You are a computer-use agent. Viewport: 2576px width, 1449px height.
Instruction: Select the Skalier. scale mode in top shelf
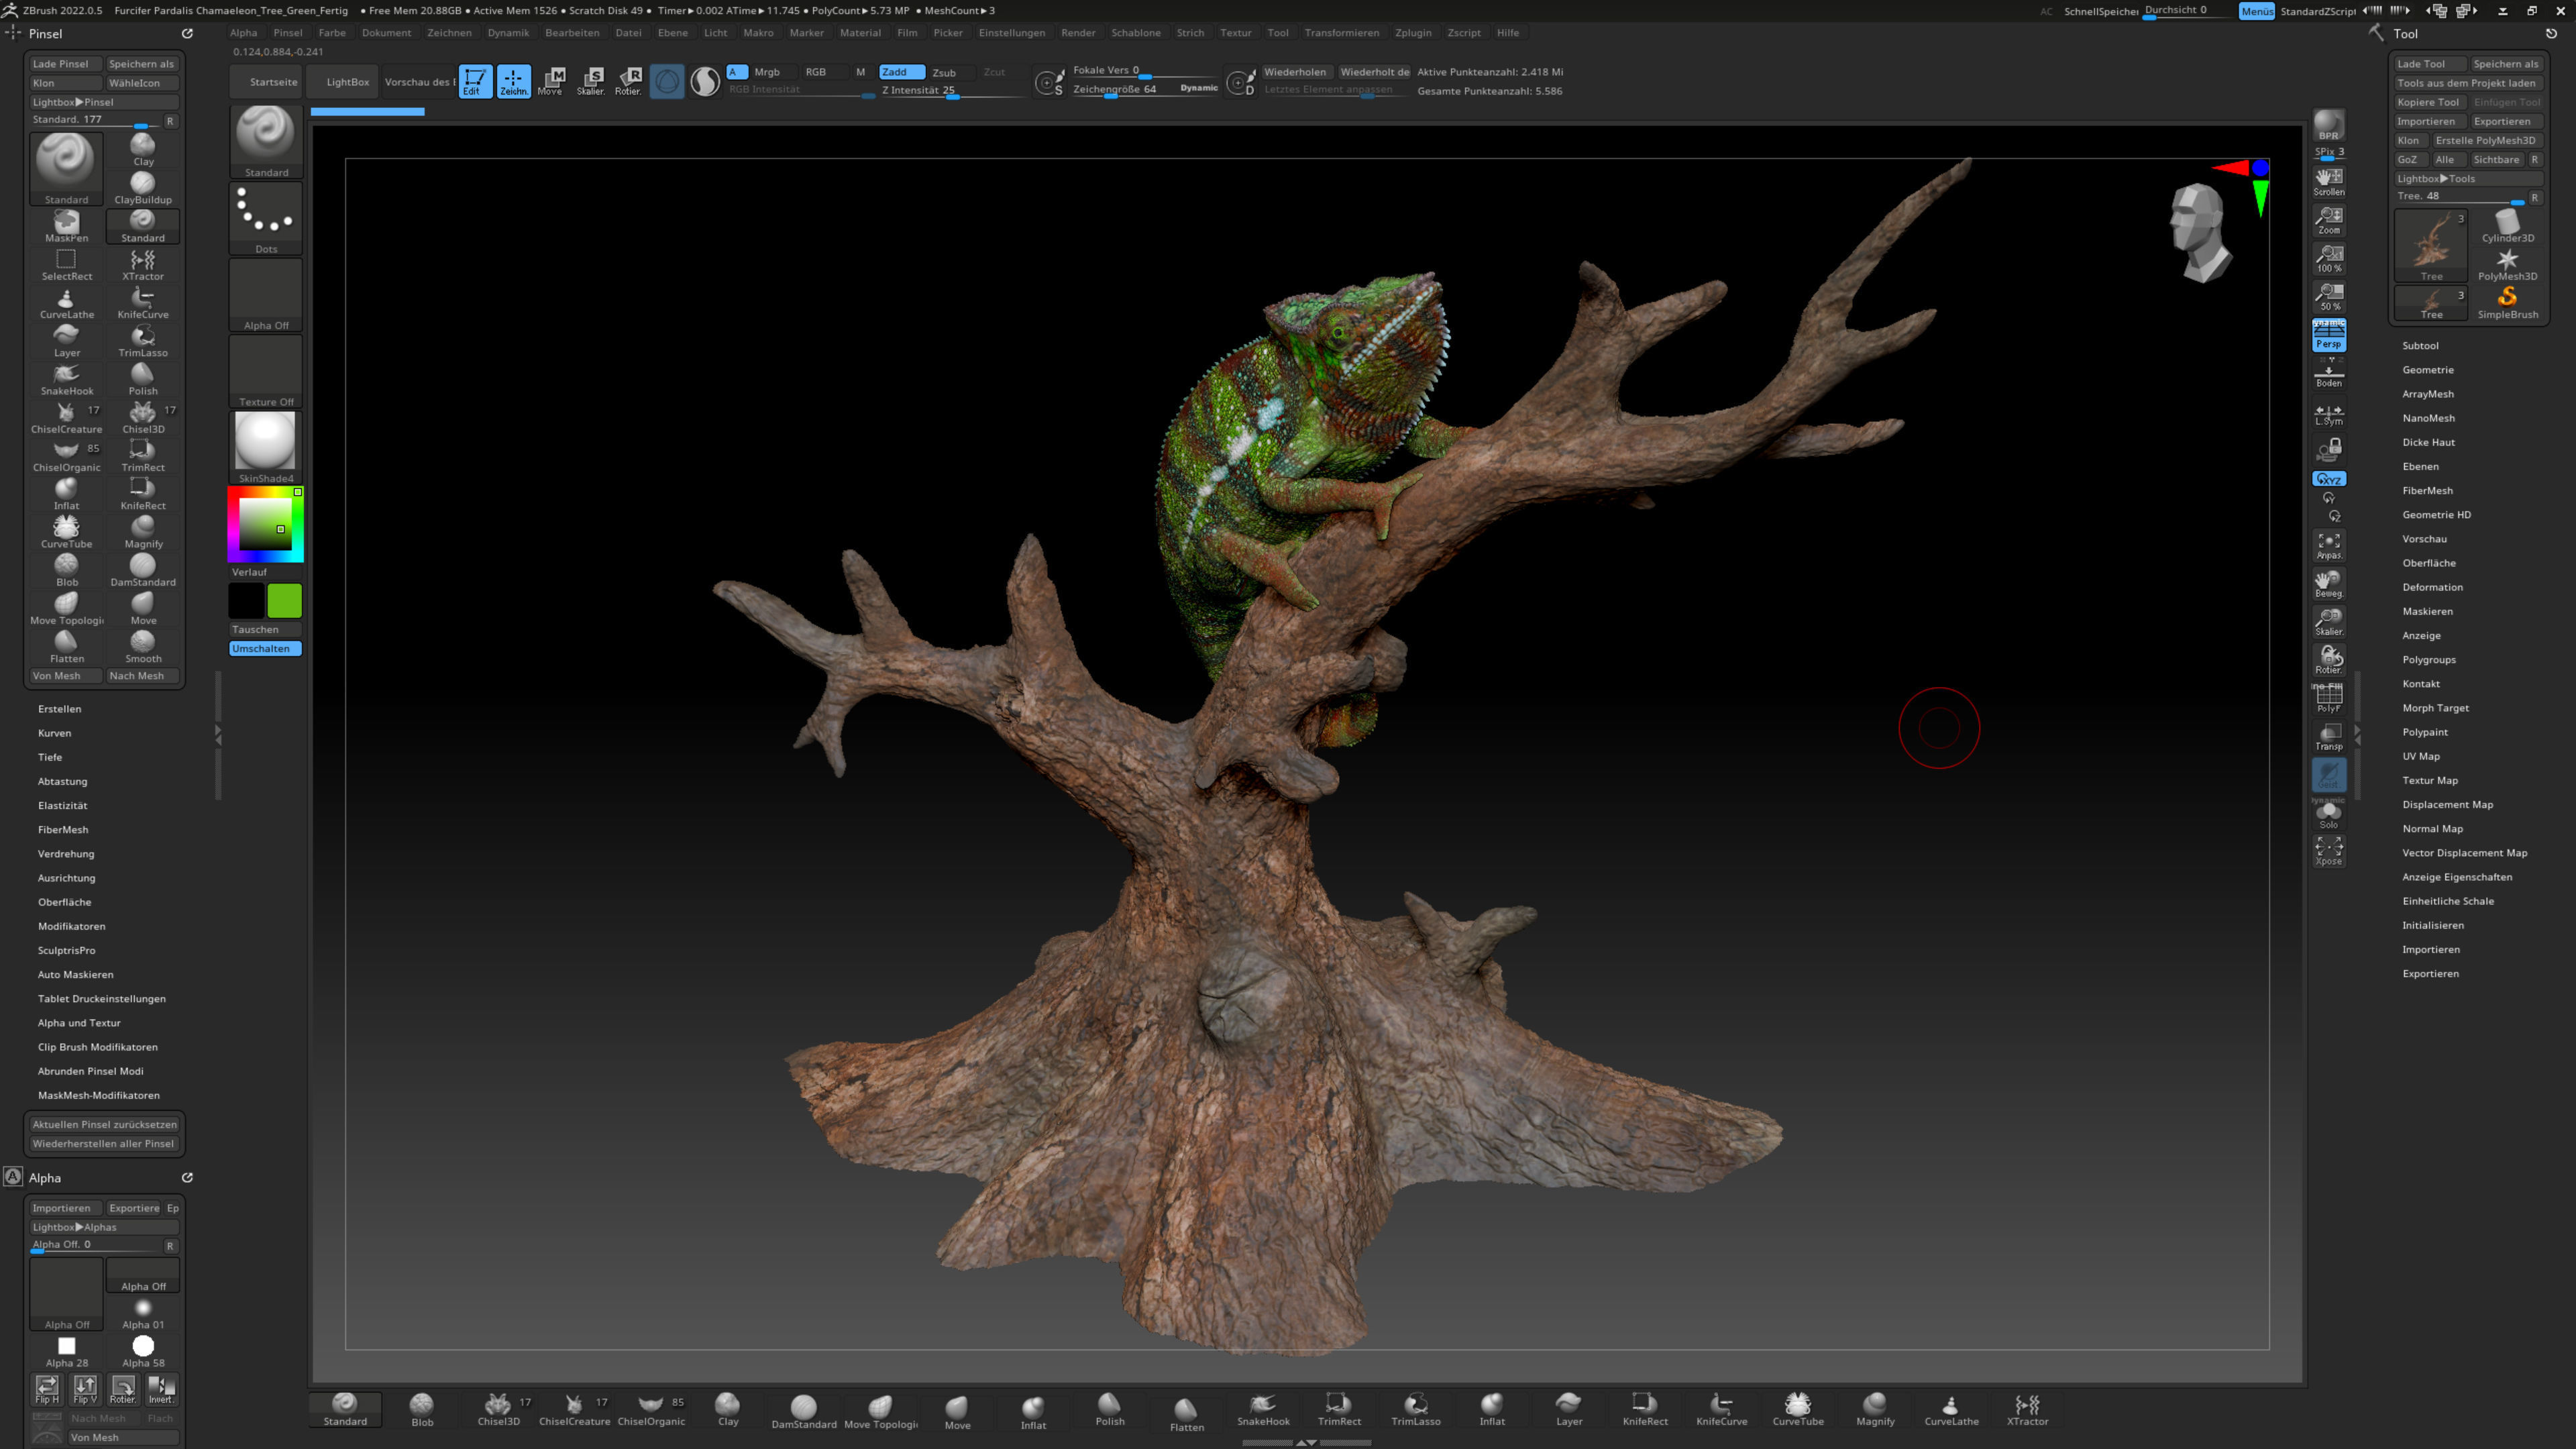tap(590, 81)
